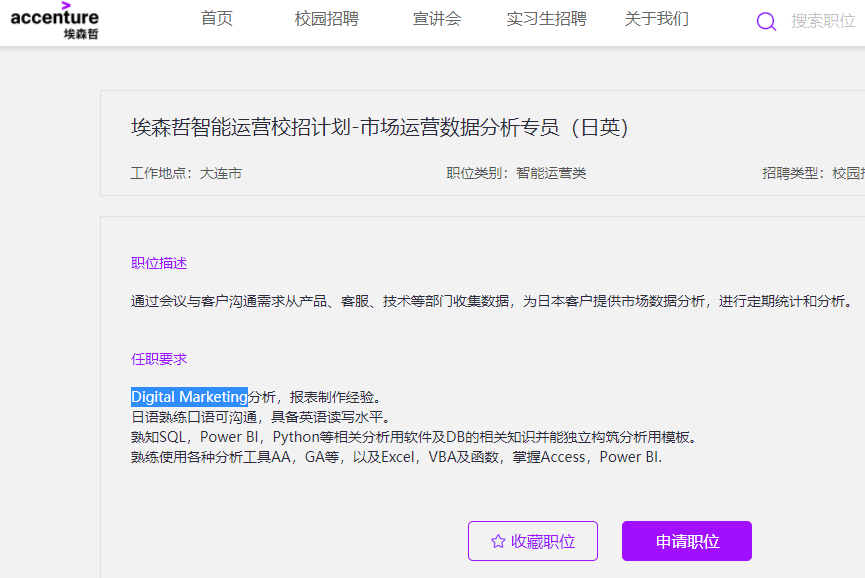Click the highlighted Digital Marketing text

click(x=189, y=397)
